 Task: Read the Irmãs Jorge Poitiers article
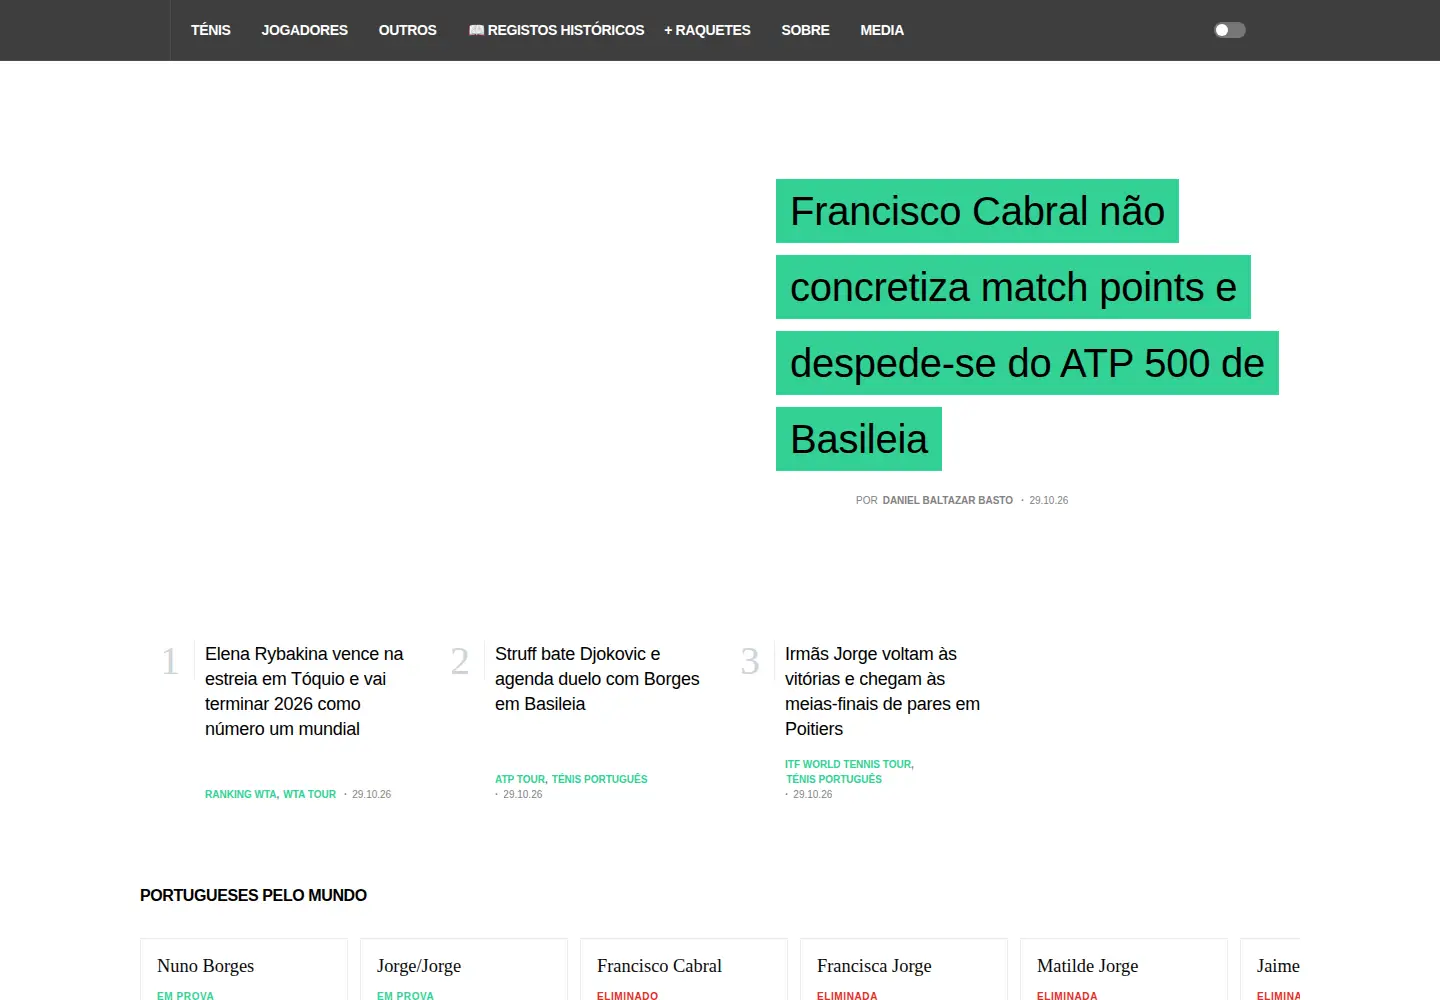[x=882, y=691]
